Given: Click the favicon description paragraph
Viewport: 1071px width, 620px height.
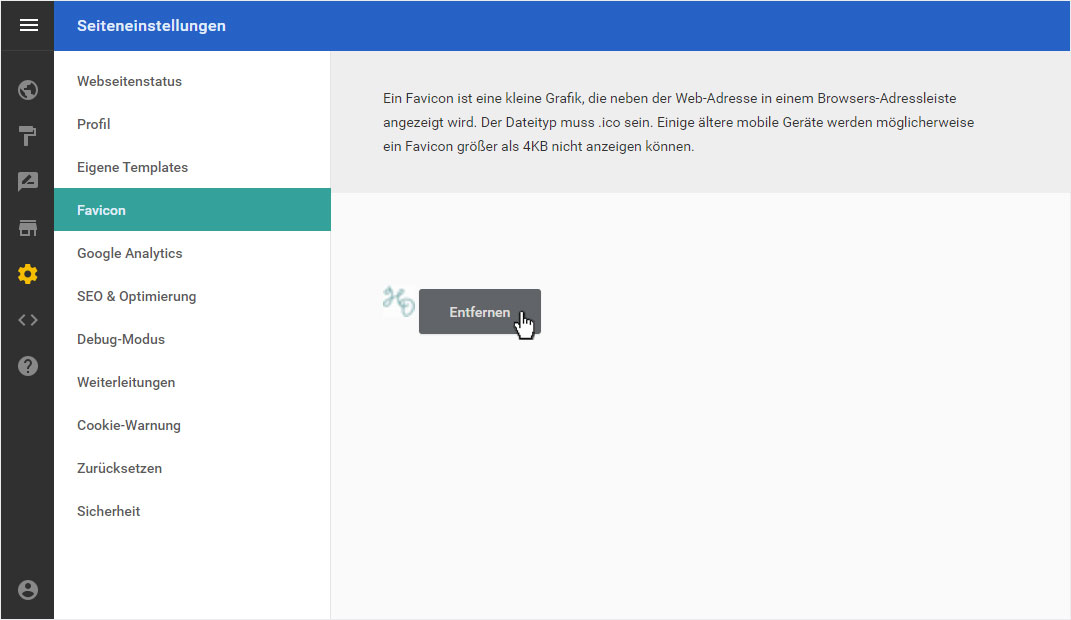Looking at the screenshot, I should (x=678, y=122).
